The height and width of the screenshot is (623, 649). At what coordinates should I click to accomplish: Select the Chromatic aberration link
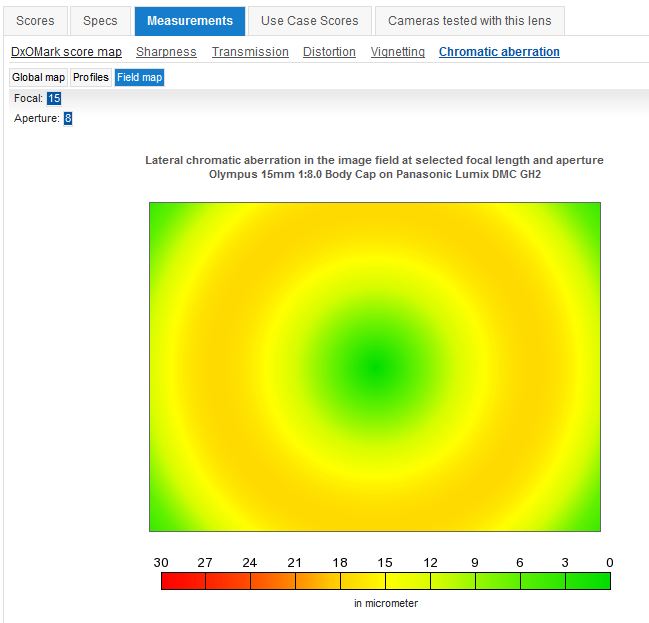[499, 52]
